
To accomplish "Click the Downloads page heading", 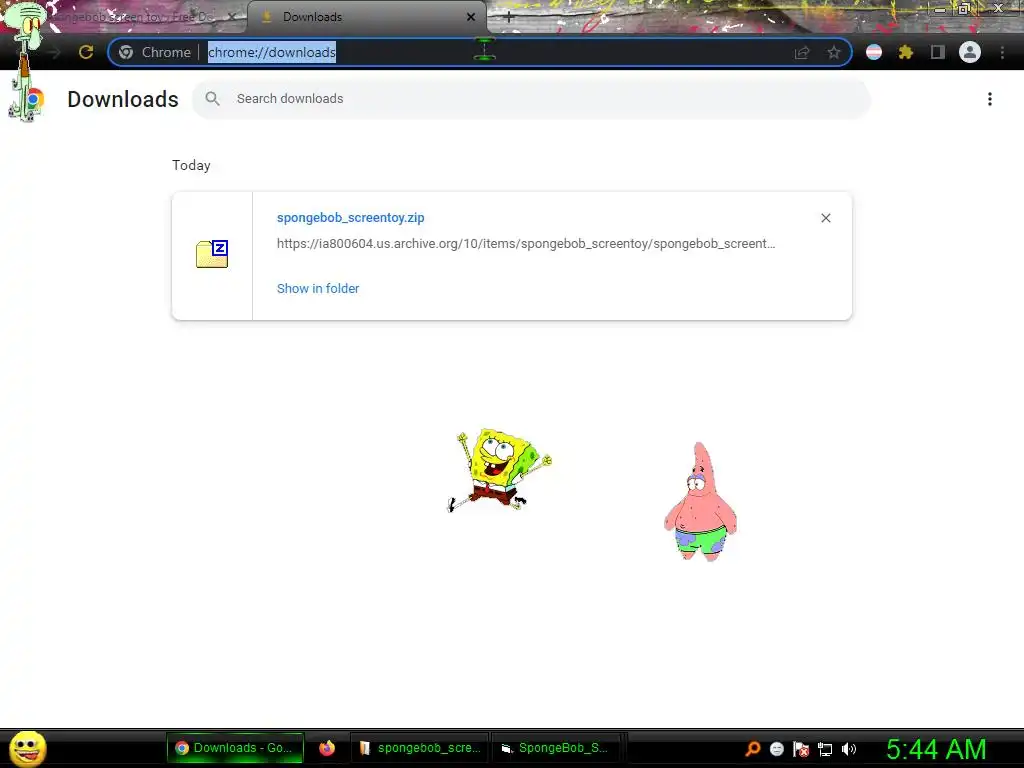I will tap(123, 99).
